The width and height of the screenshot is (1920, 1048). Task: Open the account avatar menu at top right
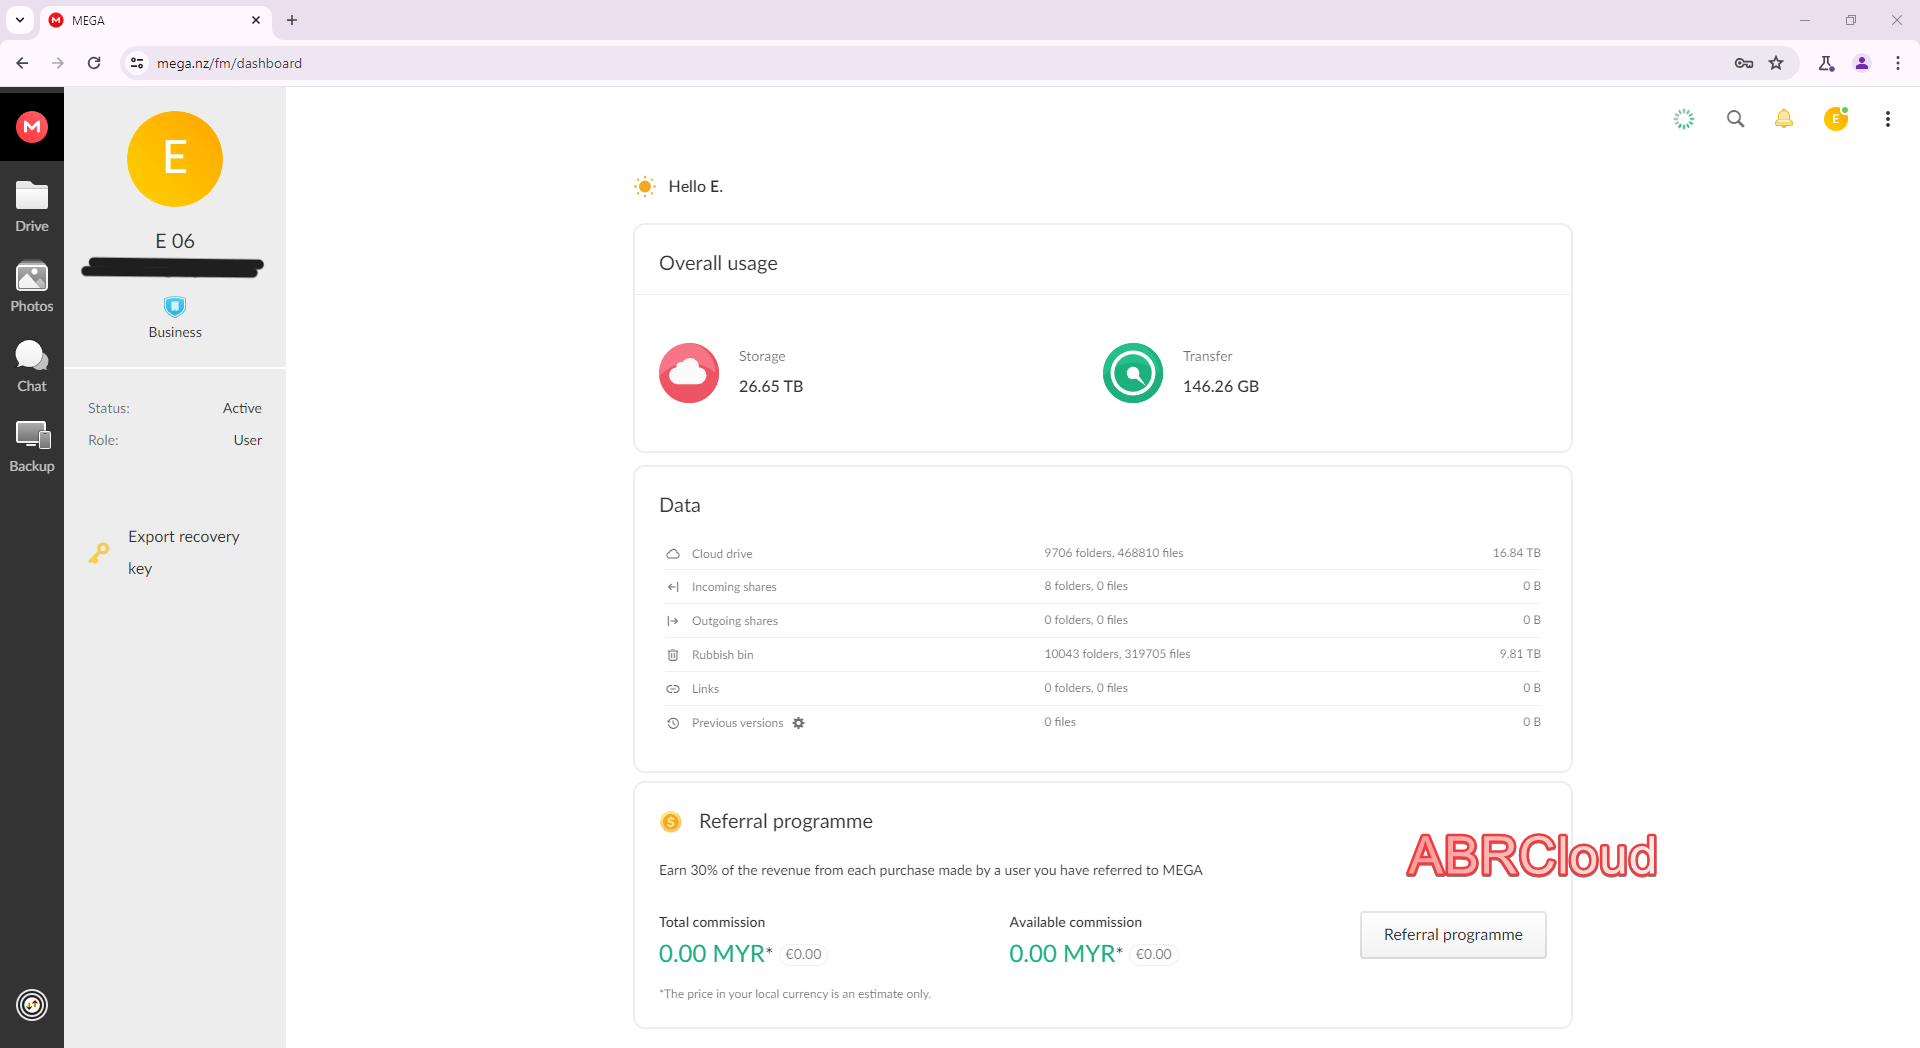coord(1835,119)
